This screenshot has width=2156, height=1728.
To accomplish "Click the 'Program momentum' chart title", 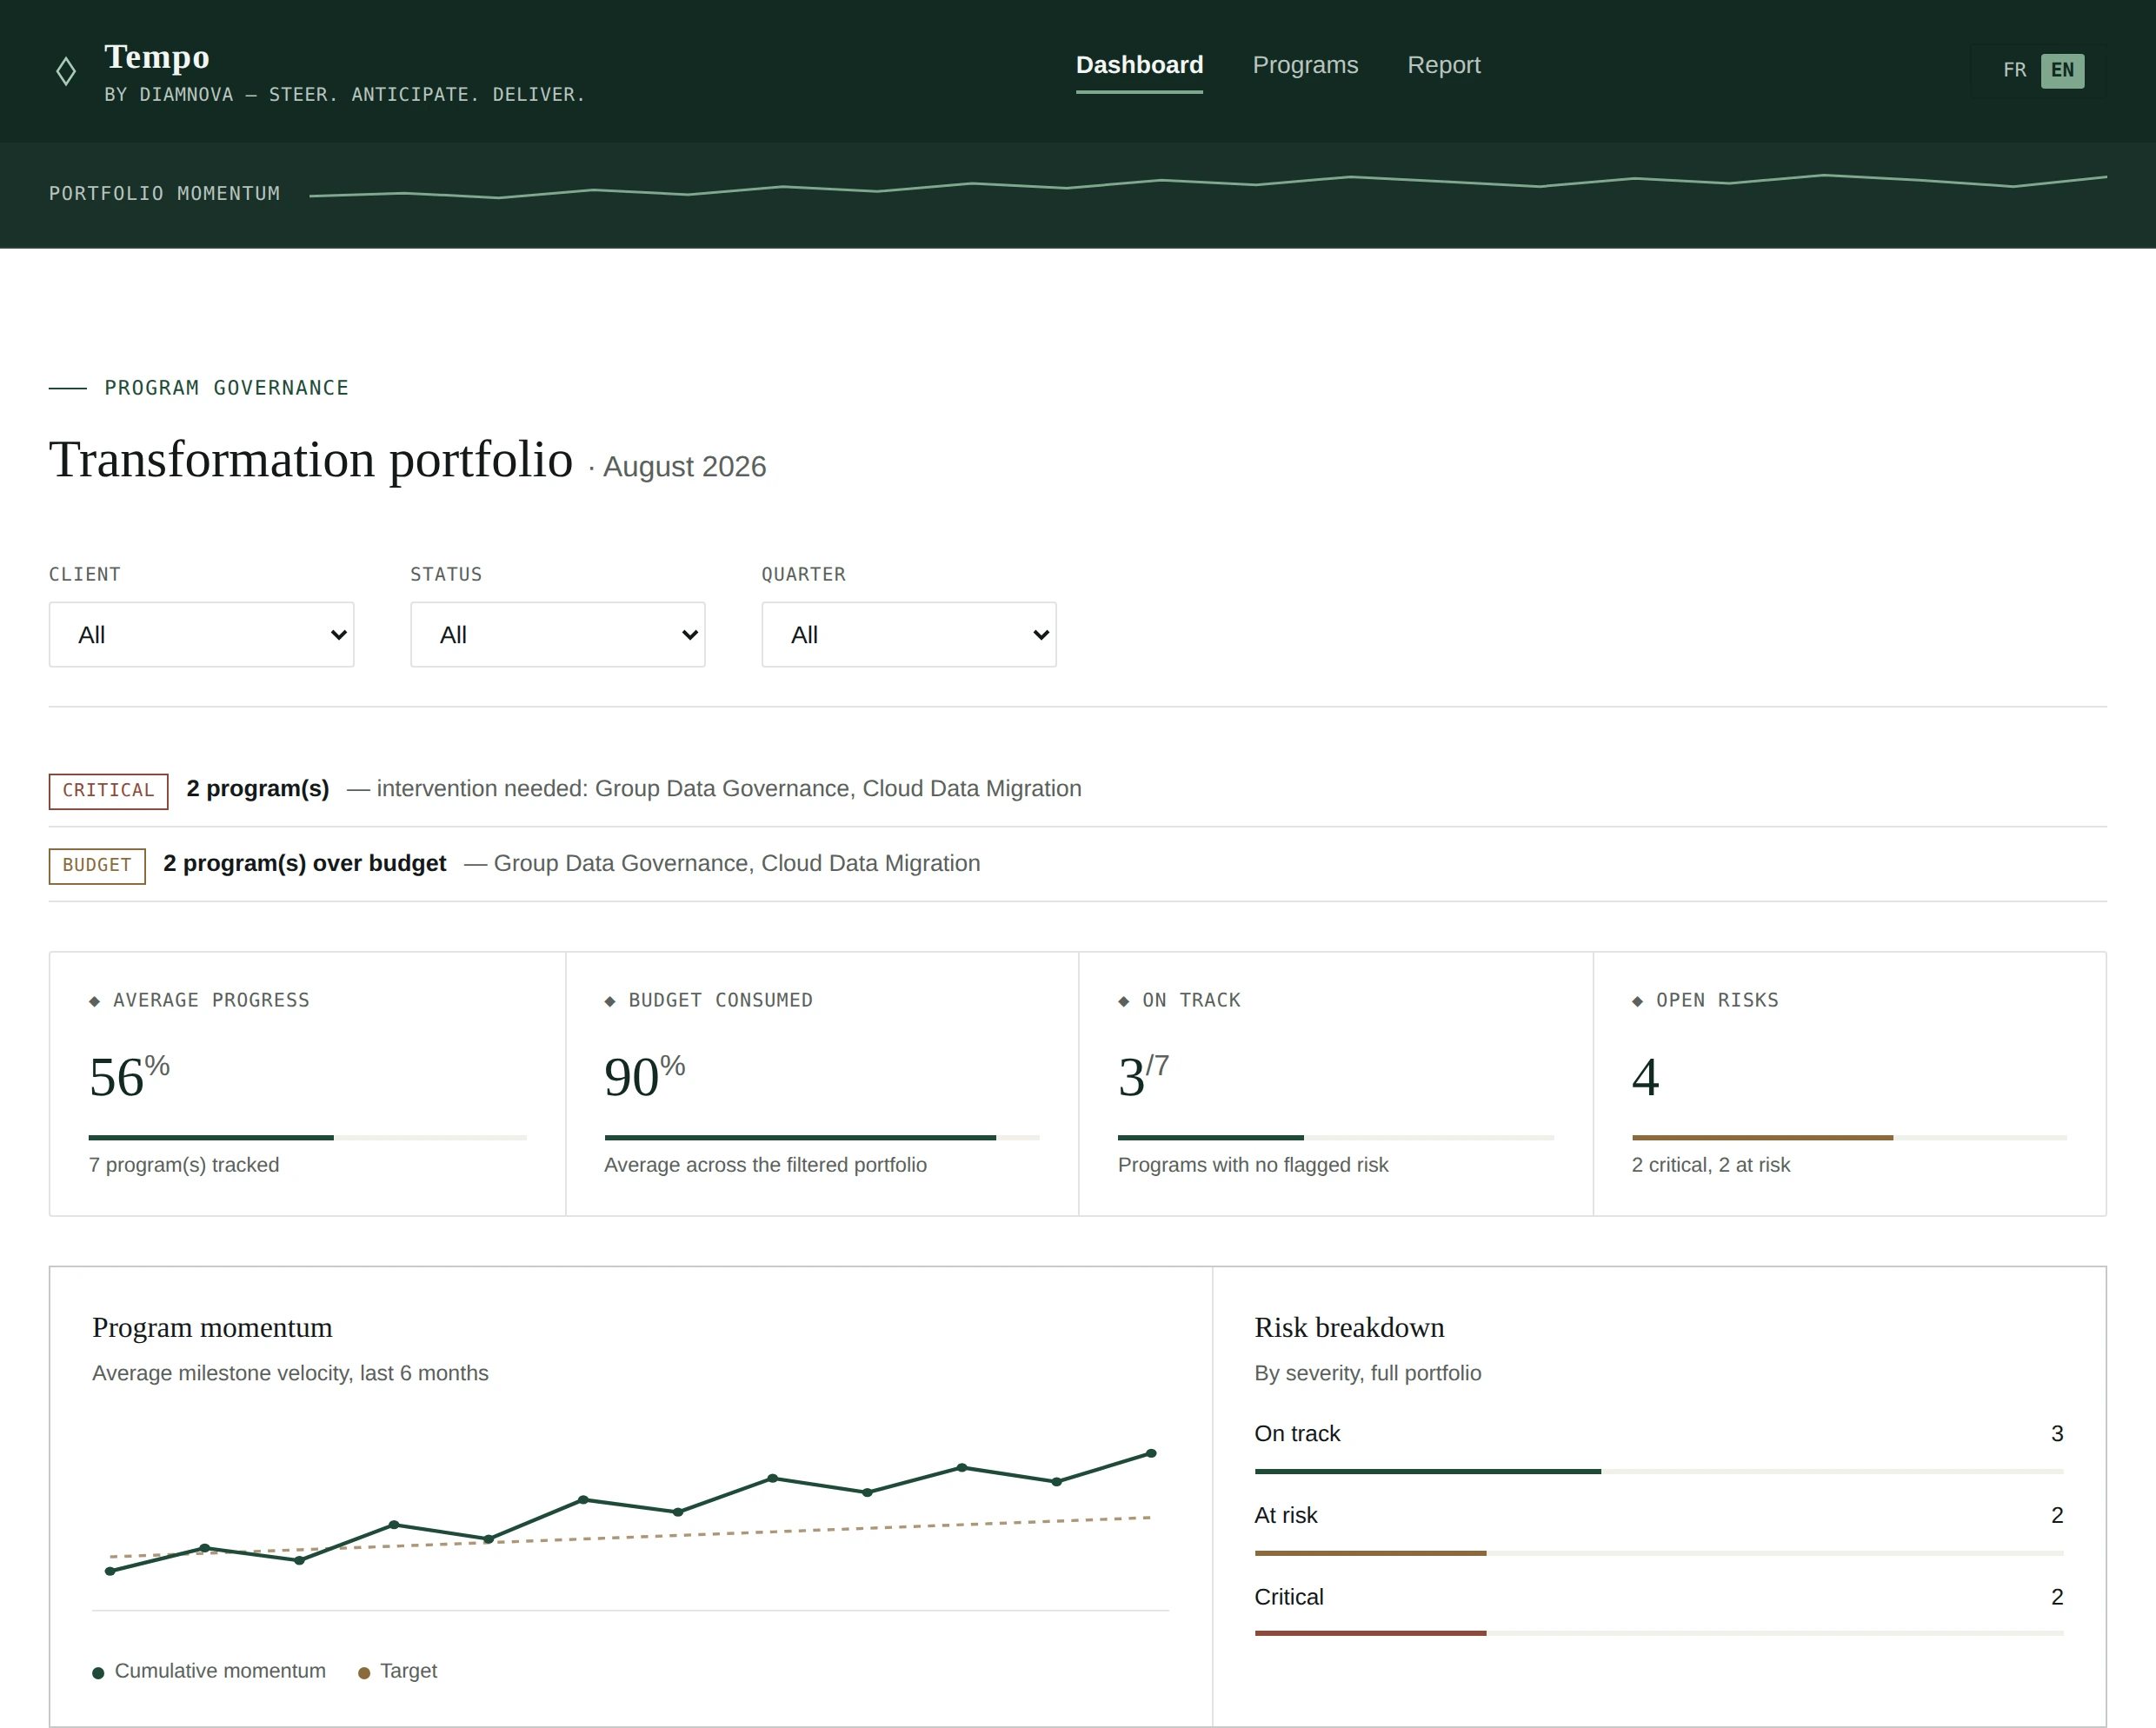I will coord(212,1328).
